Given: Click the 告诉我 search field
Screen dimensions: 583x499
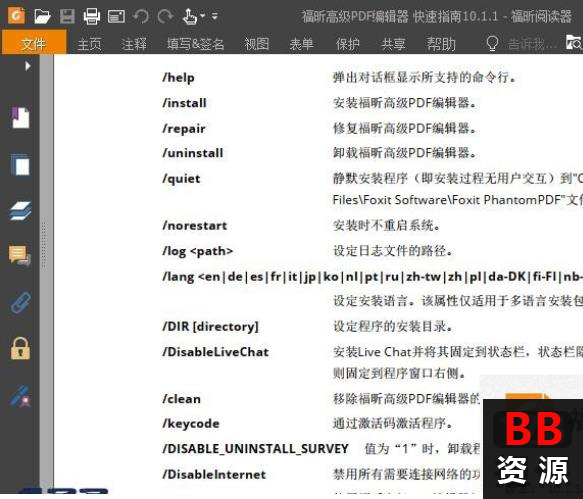Looking at the screenshot, I should pyautogui.click(x=532, y=45).
